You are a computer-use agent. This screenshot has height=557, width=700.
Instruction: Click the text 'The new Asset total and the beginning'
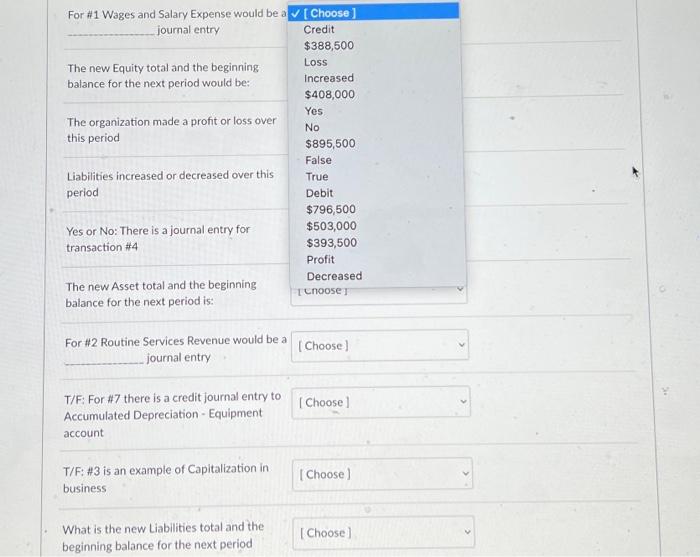tap(161, 286)
